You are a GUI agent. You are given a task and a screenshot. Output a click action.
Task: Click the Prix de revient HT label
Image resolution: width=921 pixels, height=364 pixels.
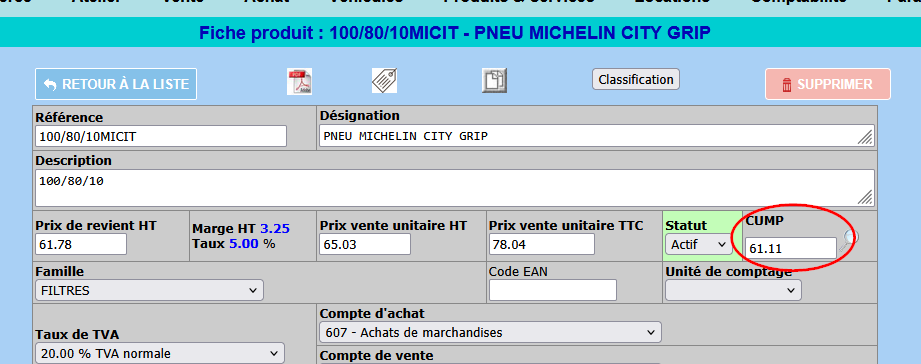96,225
